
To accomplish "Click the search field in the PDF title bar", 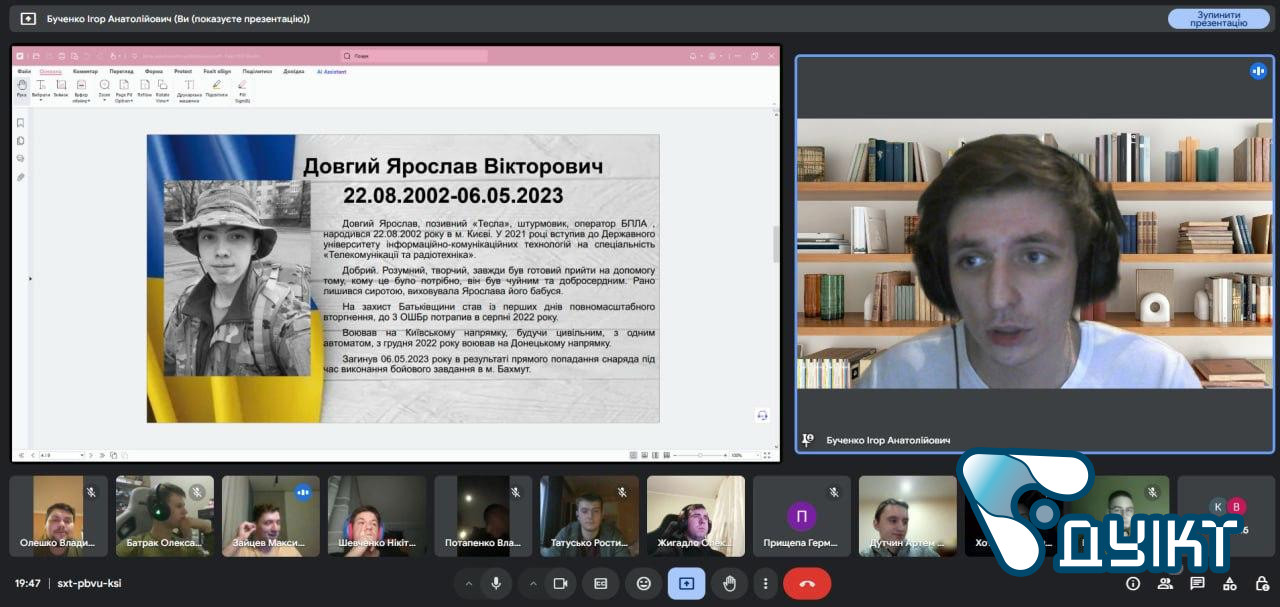I will point(414,56).
